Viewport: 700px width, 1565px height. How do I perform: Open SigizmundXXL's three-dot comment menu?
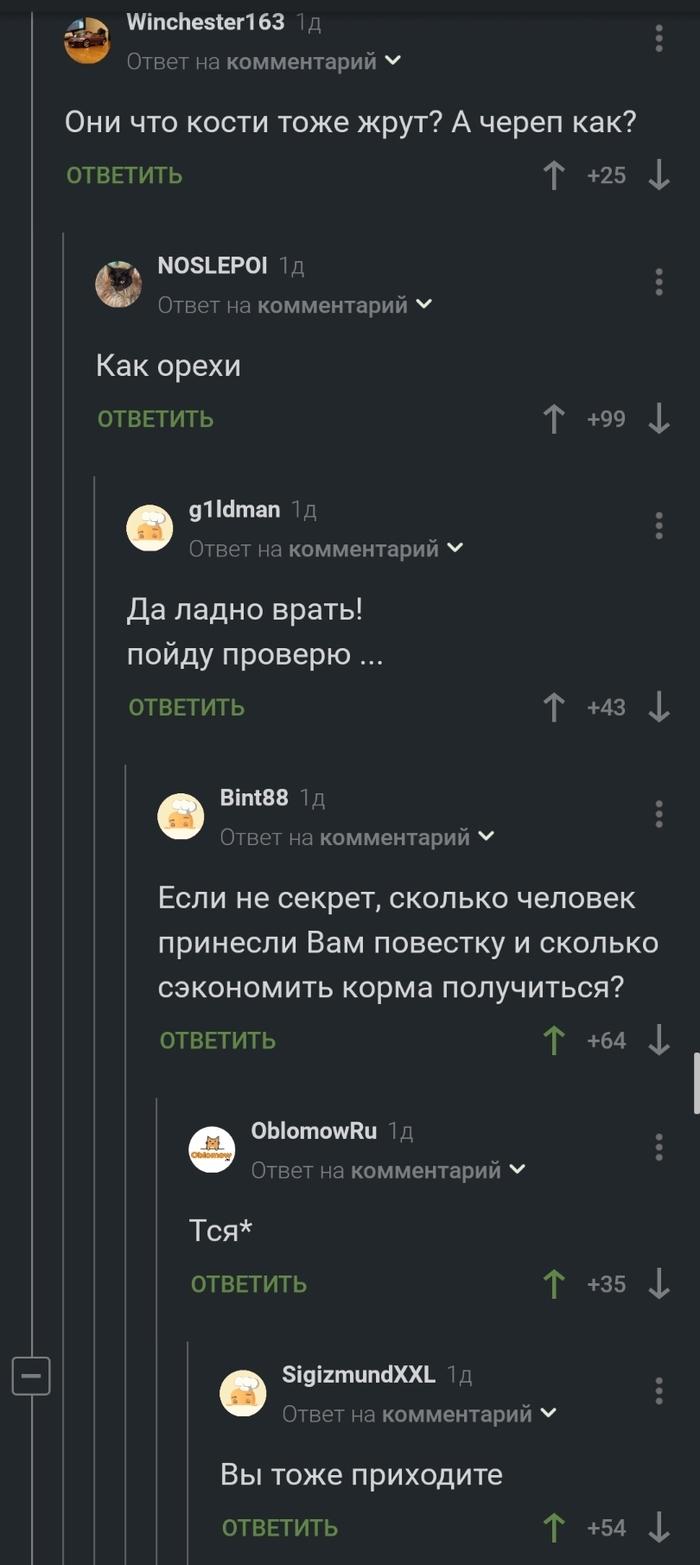point(659,1390)
